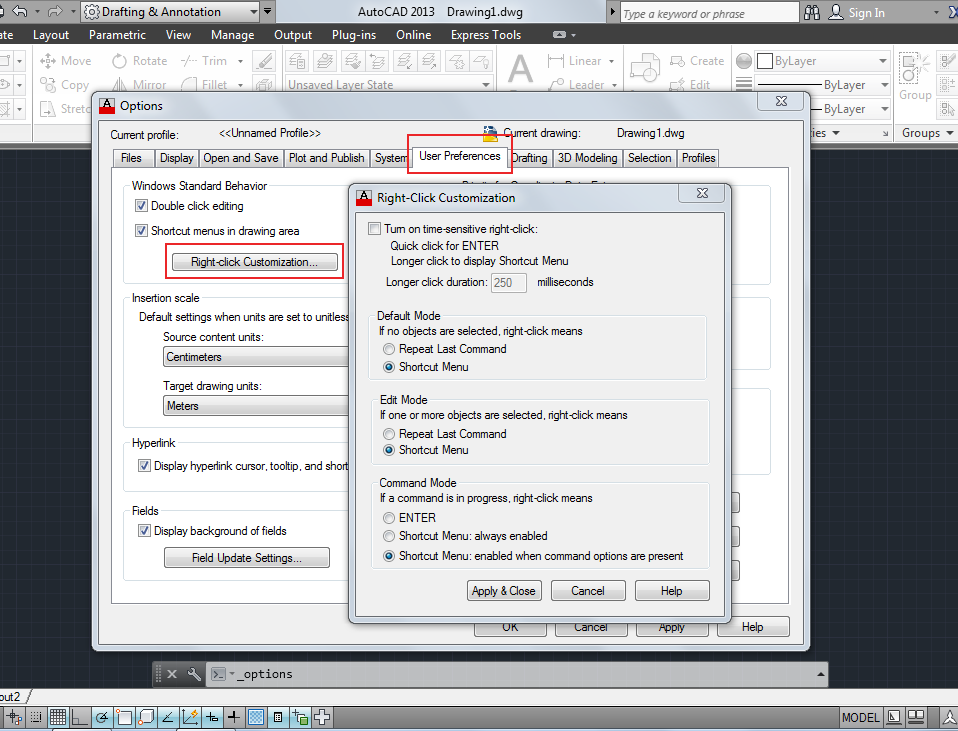Select Repeat Last Command under Edit Mode
The width and height of the screenshot is (958, 731).
[x=389, y=434]
